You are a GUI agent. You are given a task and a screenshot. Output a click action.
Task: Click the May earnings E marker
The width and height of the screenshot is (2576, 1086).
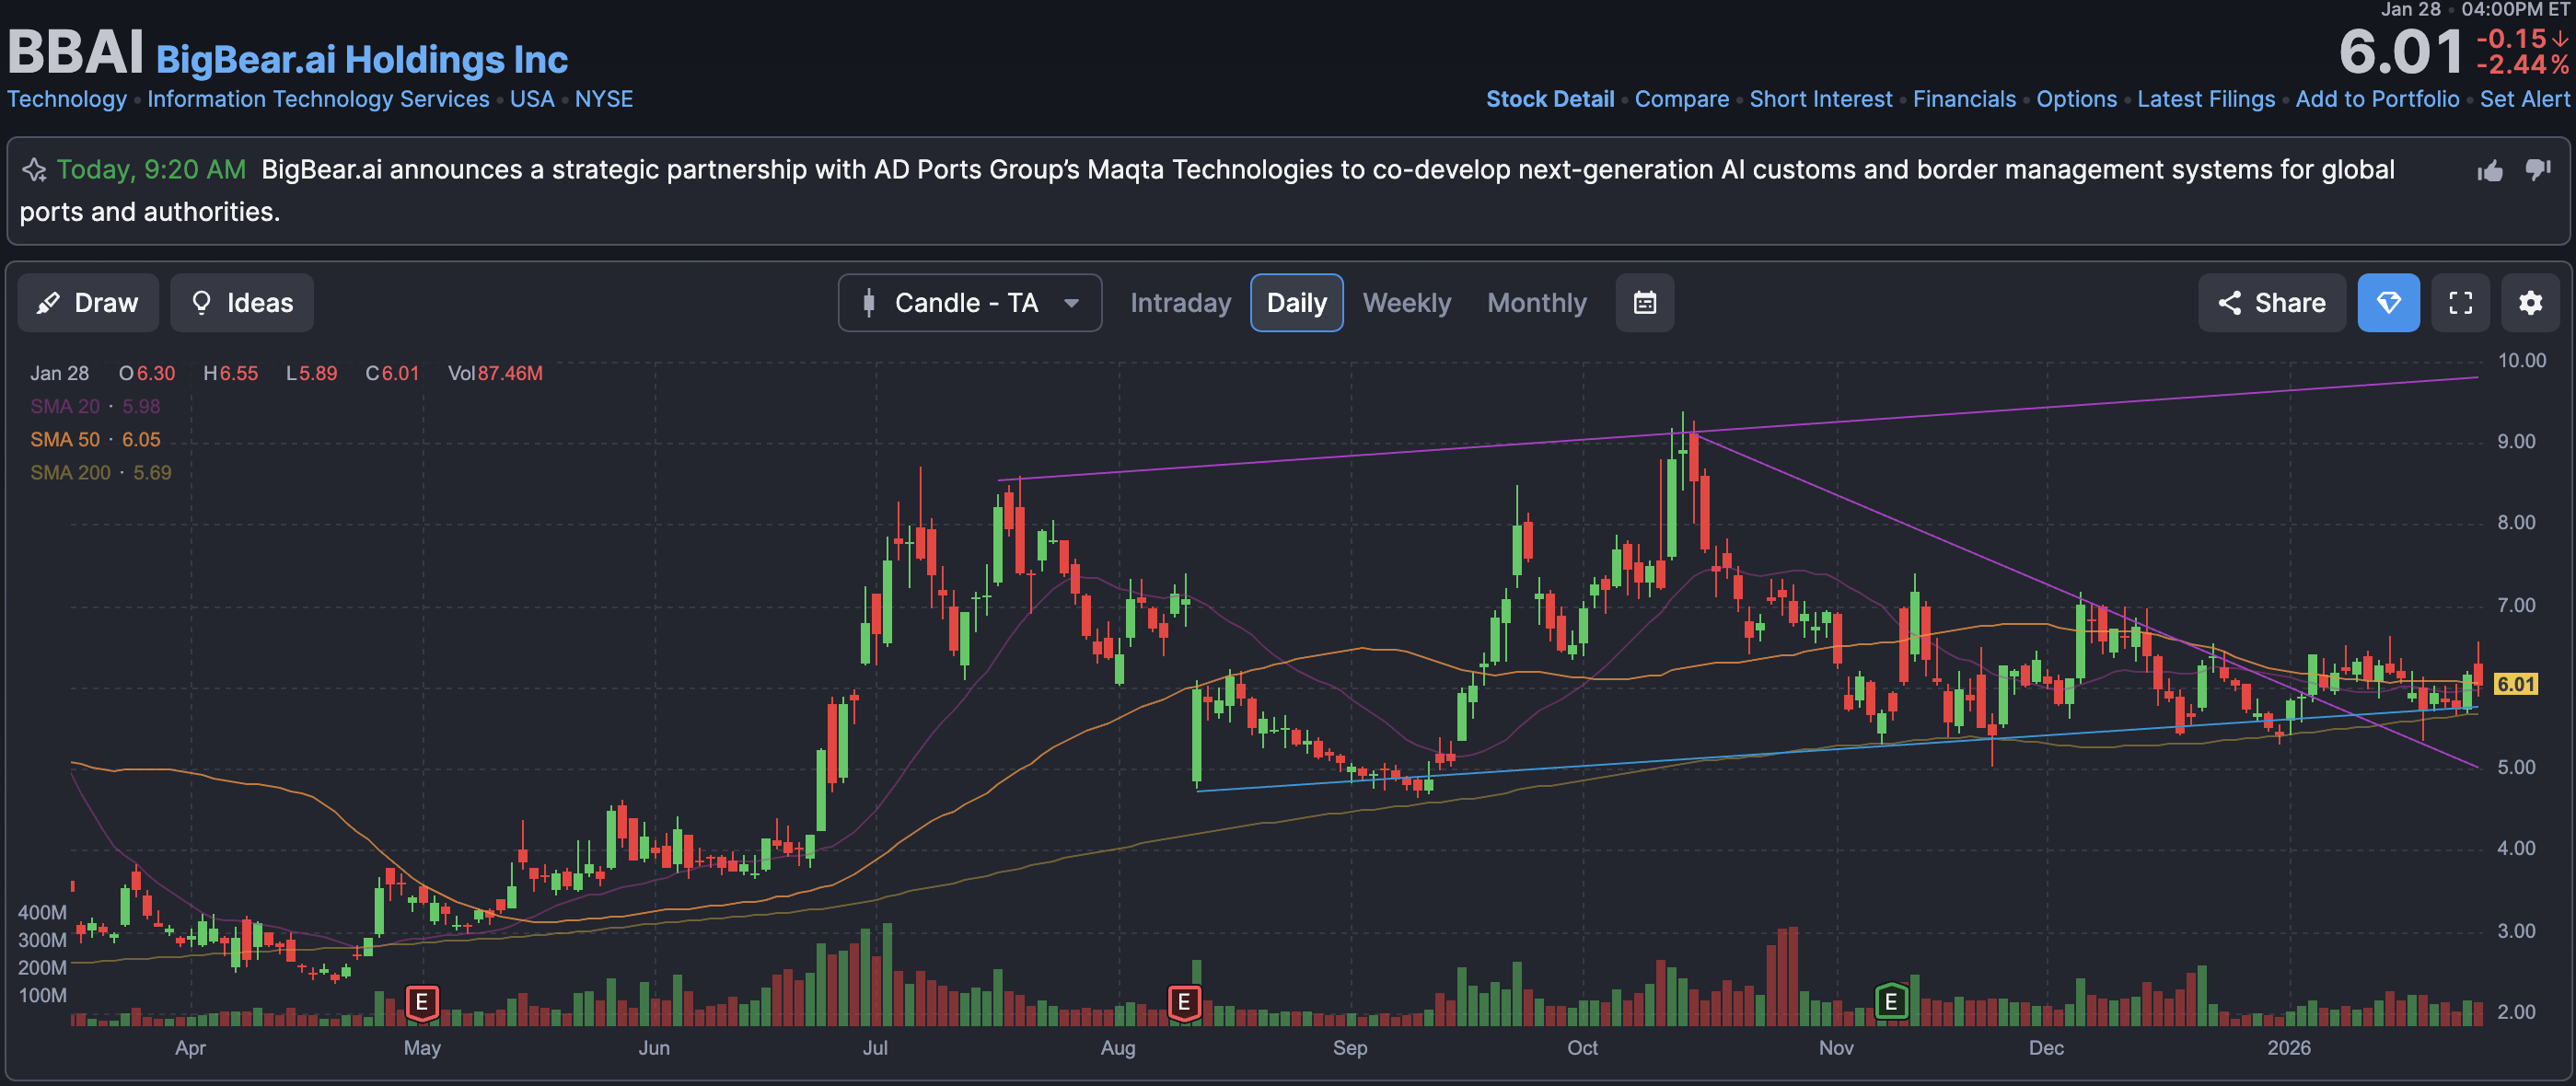pos(422,1001)
